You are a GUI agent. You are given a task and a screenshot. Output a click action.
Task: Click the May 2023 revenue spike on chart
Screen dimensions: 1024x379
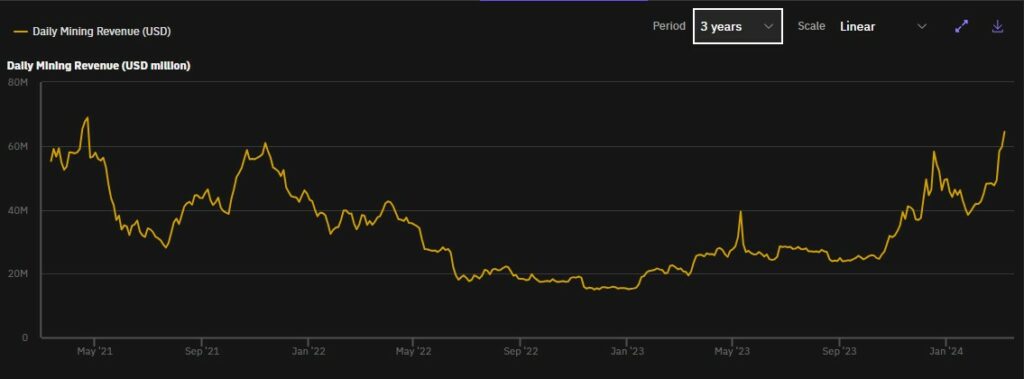click(741, 212)
